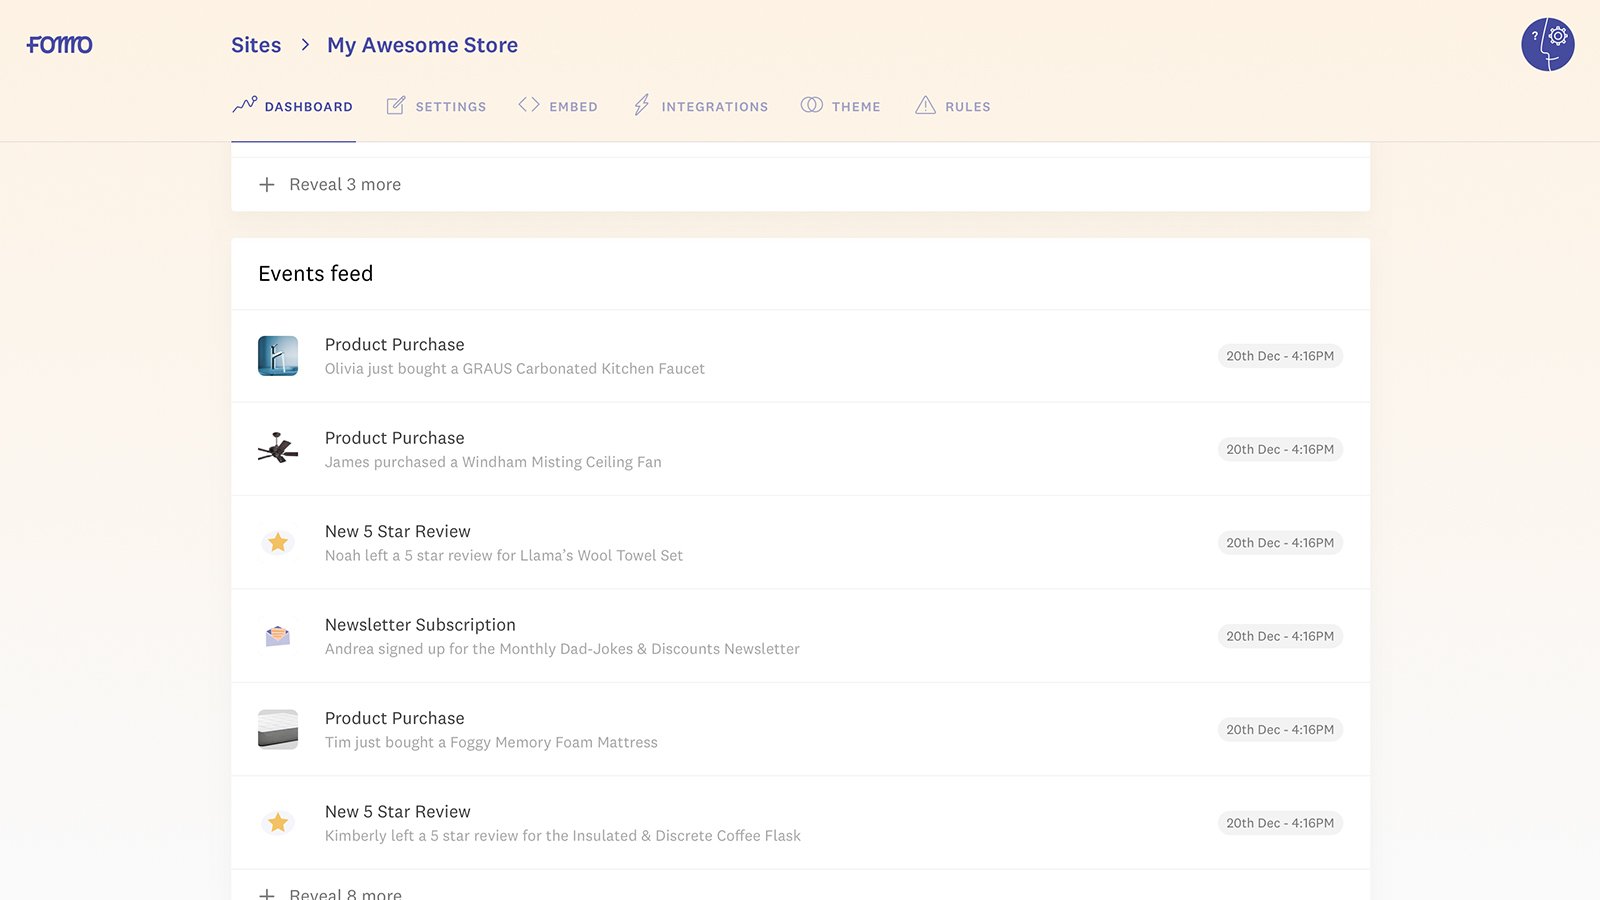Switch to the Settings tab
This screenshot has width=1600, height=900.
(450, 106)
